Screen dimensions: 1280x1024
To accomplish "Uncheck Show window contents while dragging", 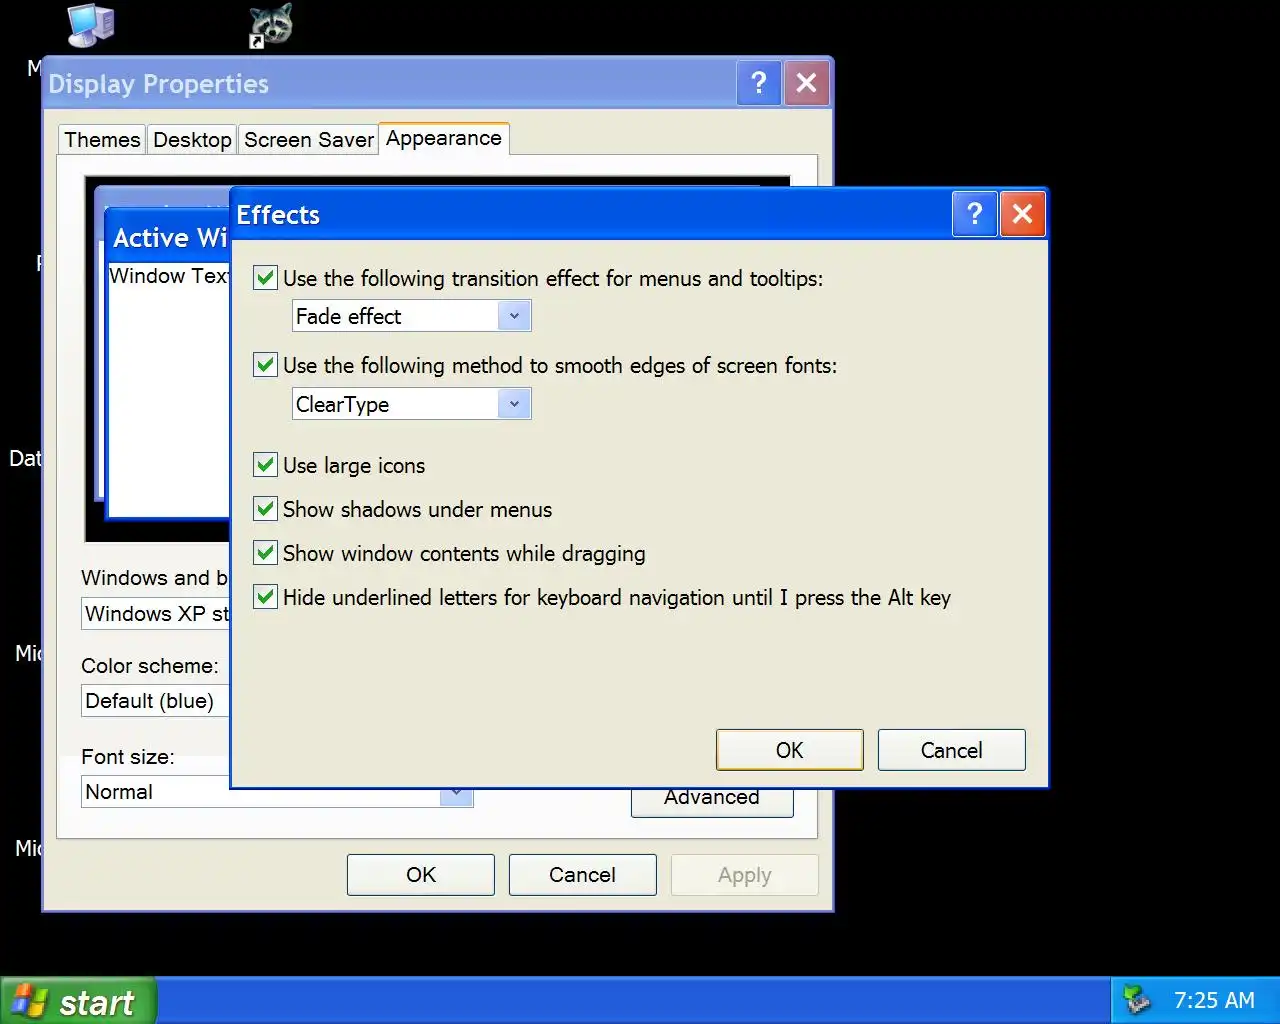I will (265, 553).
